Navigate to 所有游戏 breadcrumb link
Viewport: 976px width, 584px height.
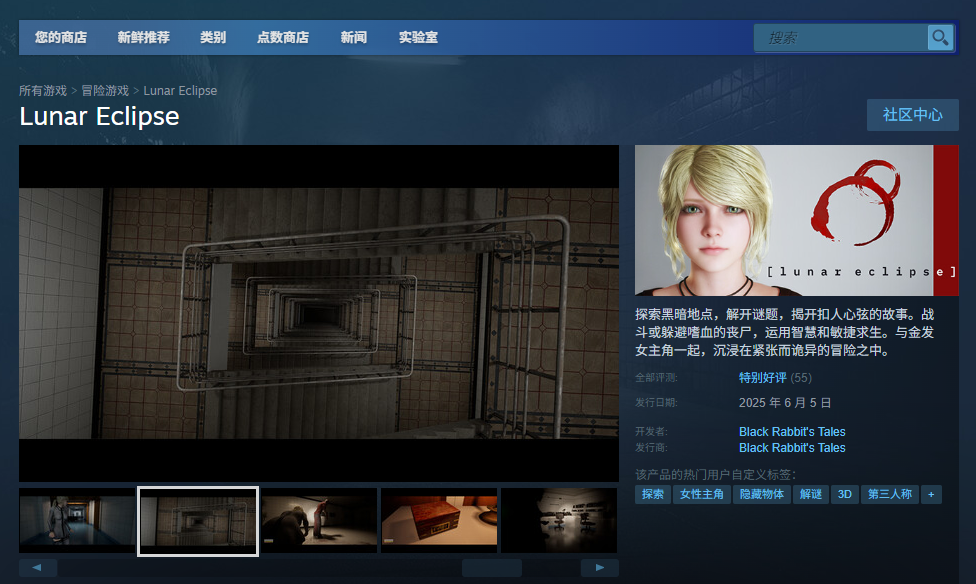(x=43, y=91)
